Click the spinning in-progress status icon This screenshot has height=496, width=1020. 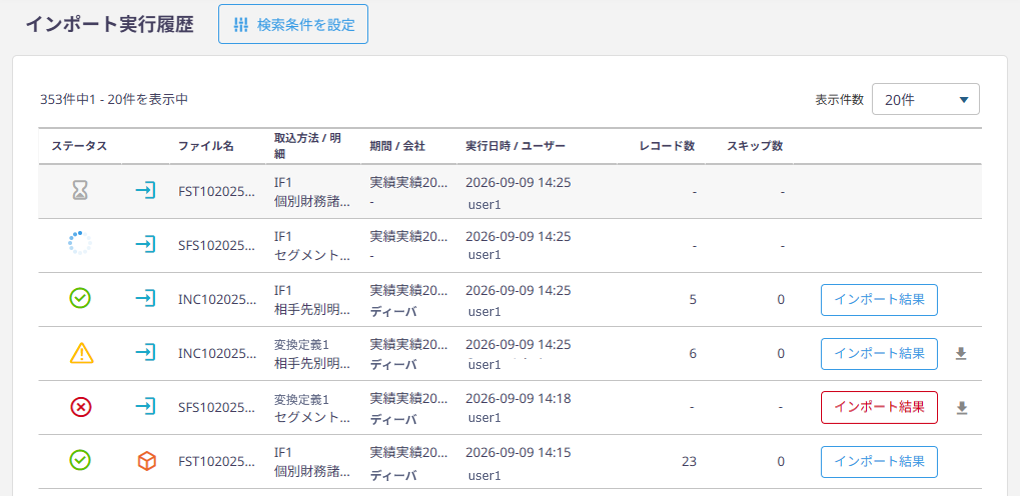pyautogui.click(x=80, y=244)
